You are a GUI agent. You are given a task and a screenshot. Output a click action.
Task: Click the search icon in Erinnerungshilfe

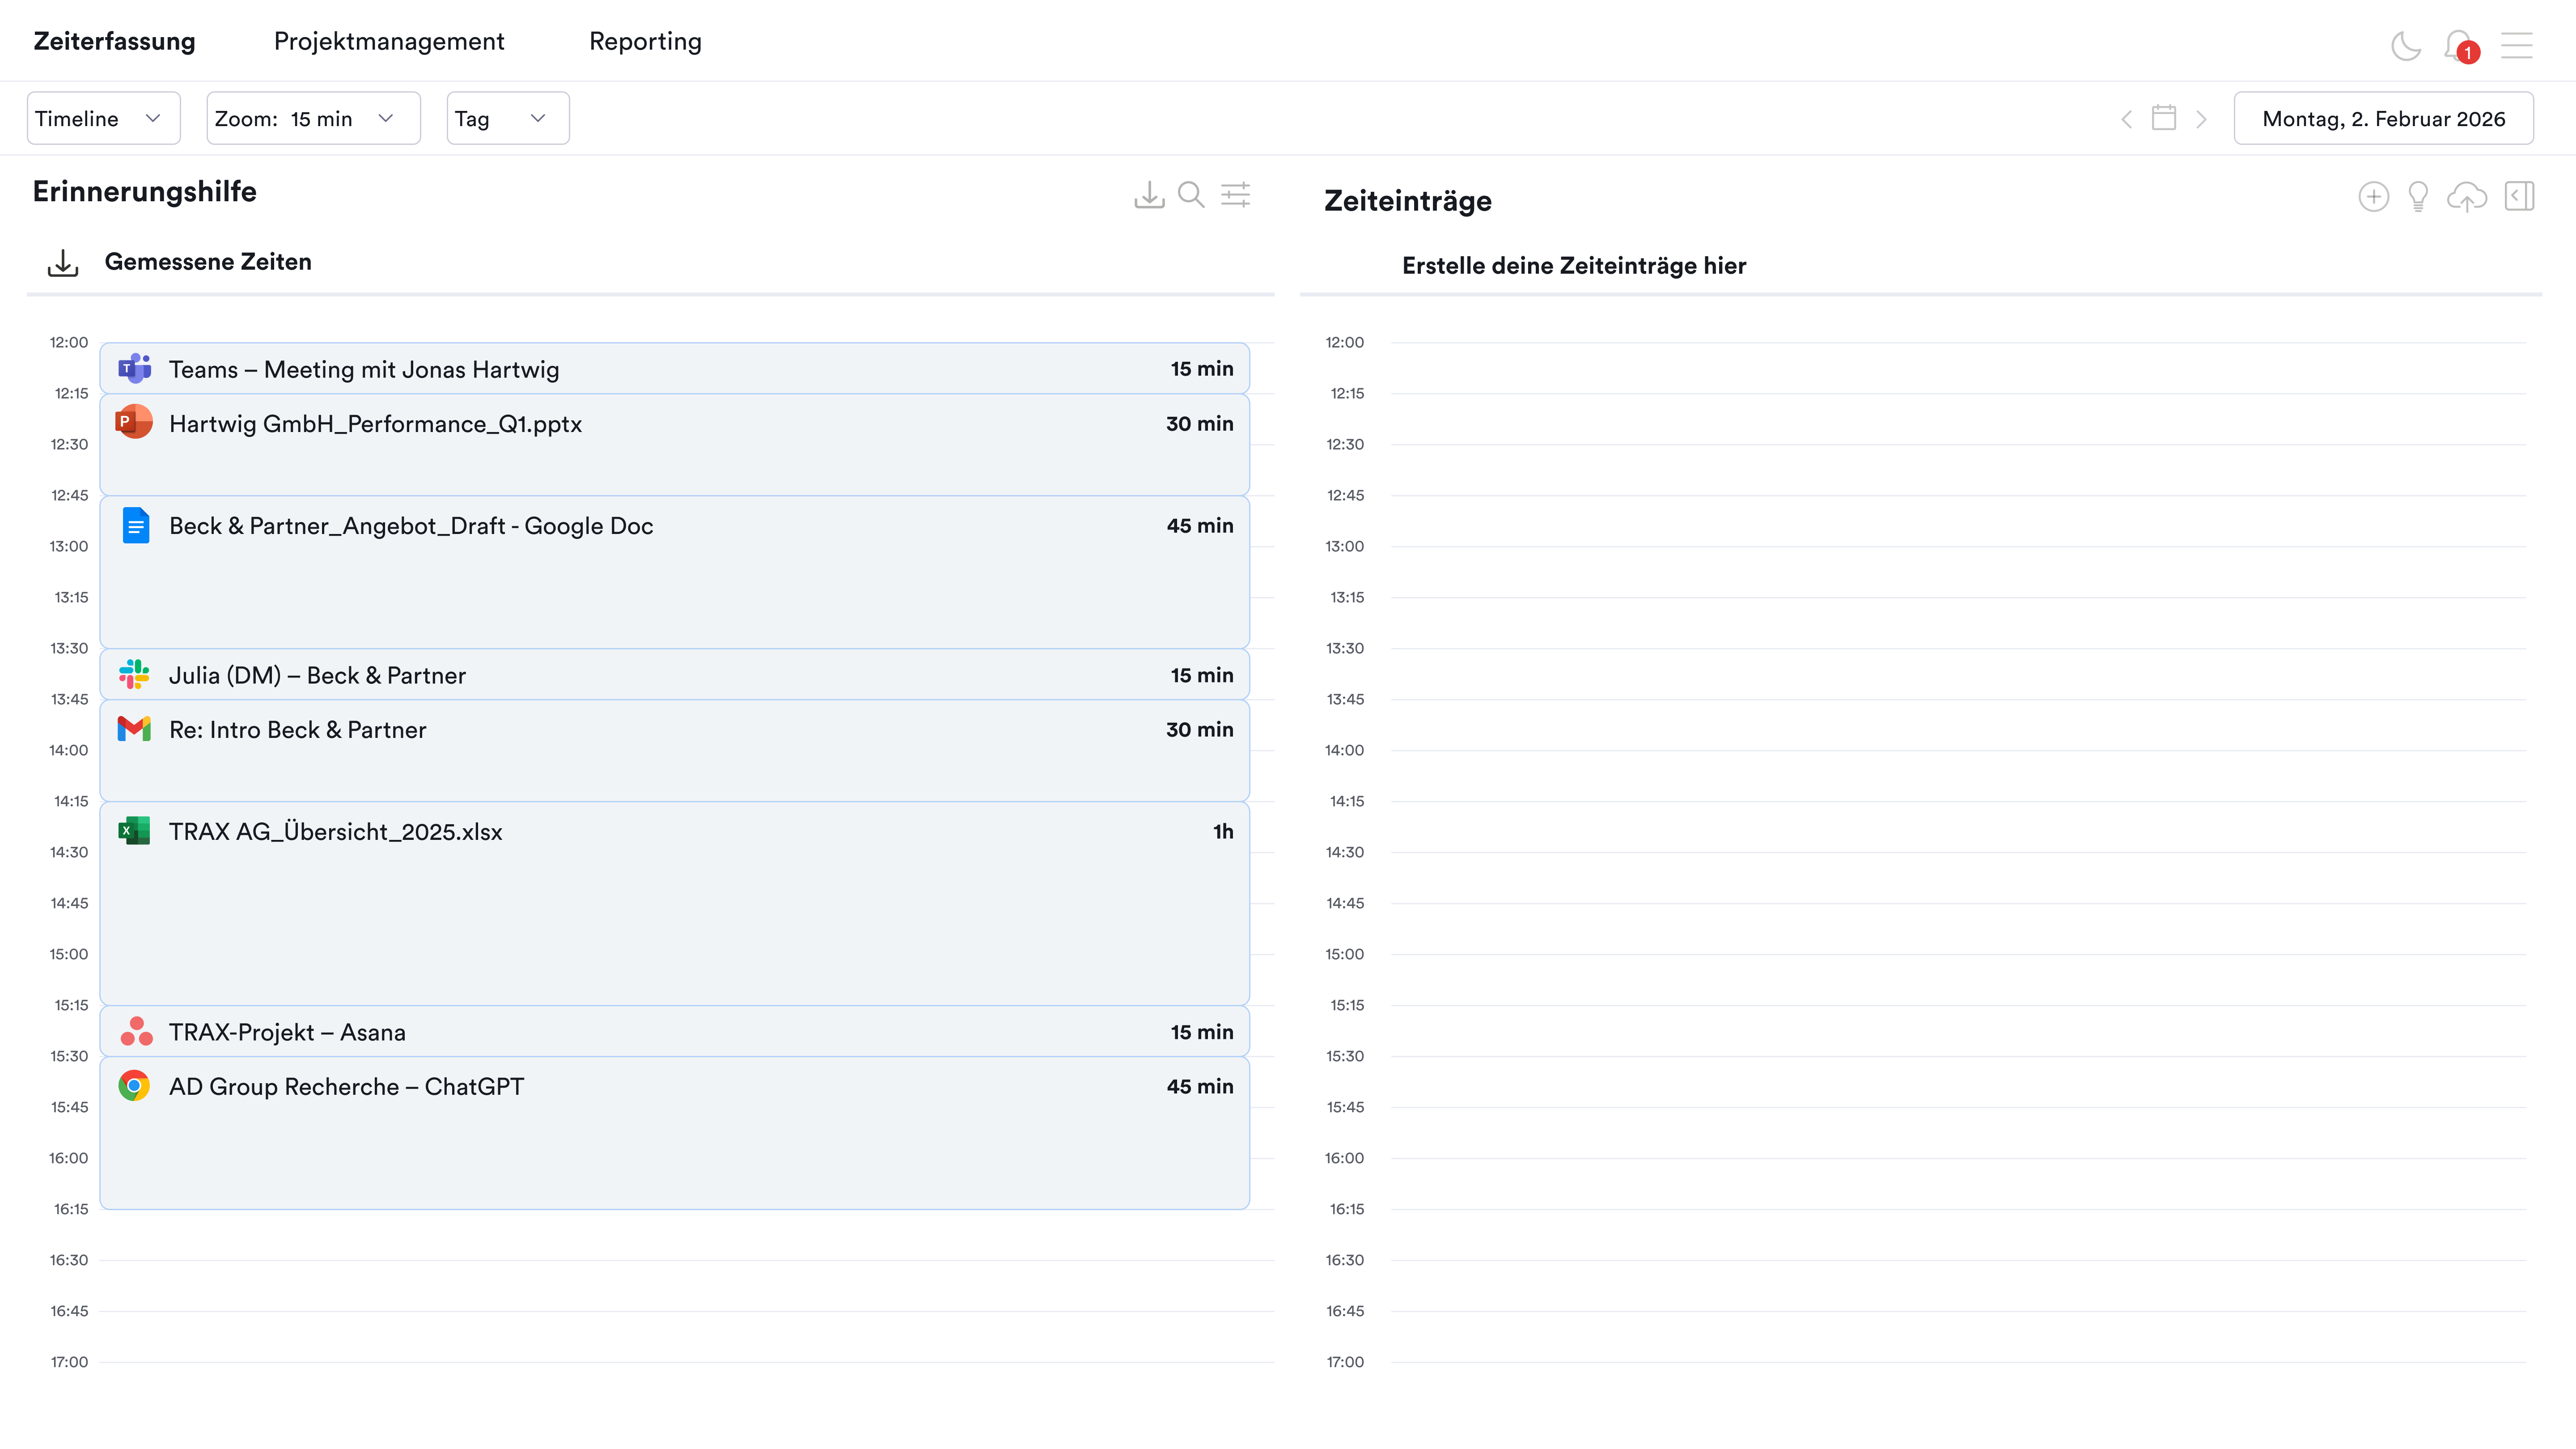point(1190,194)
